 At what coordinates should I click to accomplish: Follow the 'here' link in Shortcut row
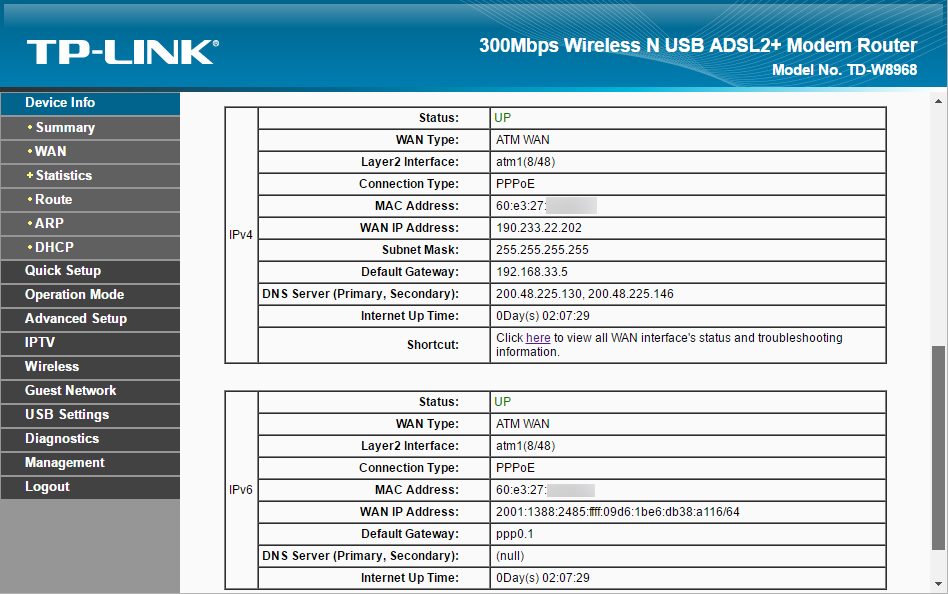click(538, 338)
